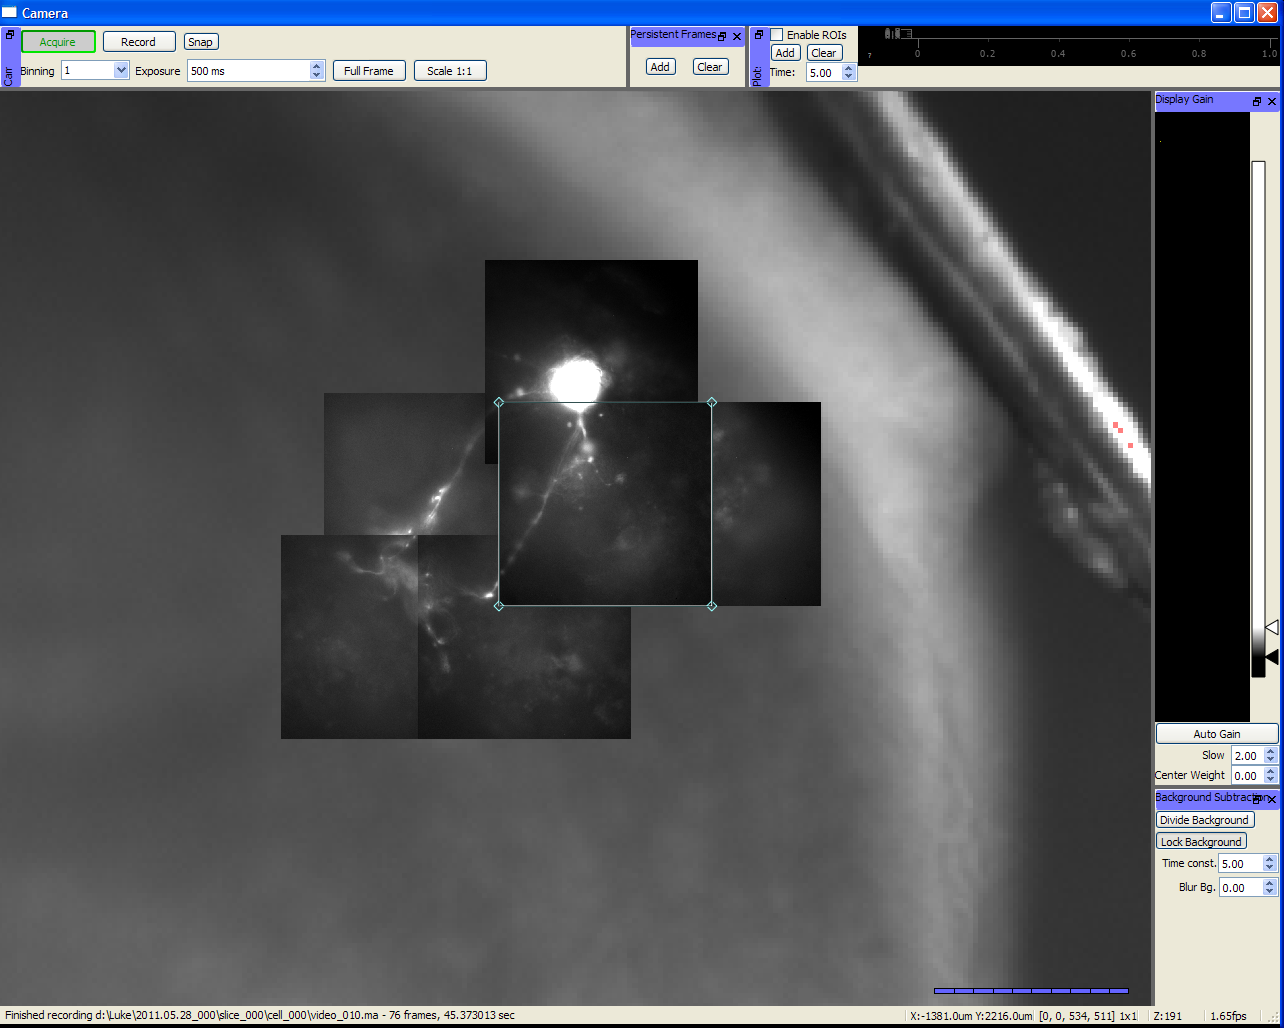
Task: Grab the top-left ROI corner handle
Action: tap(499, 402)
